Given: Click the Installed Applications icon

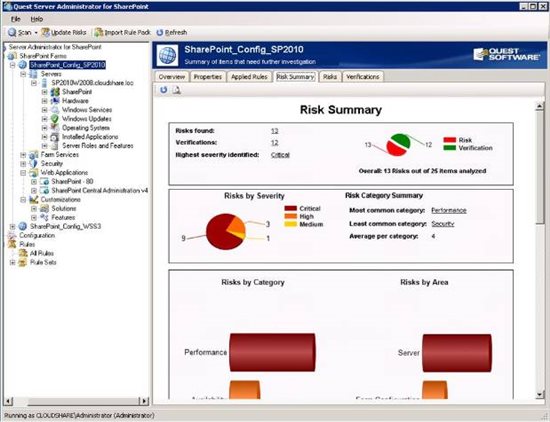Looking at the screenshot, I should (55, 137).
